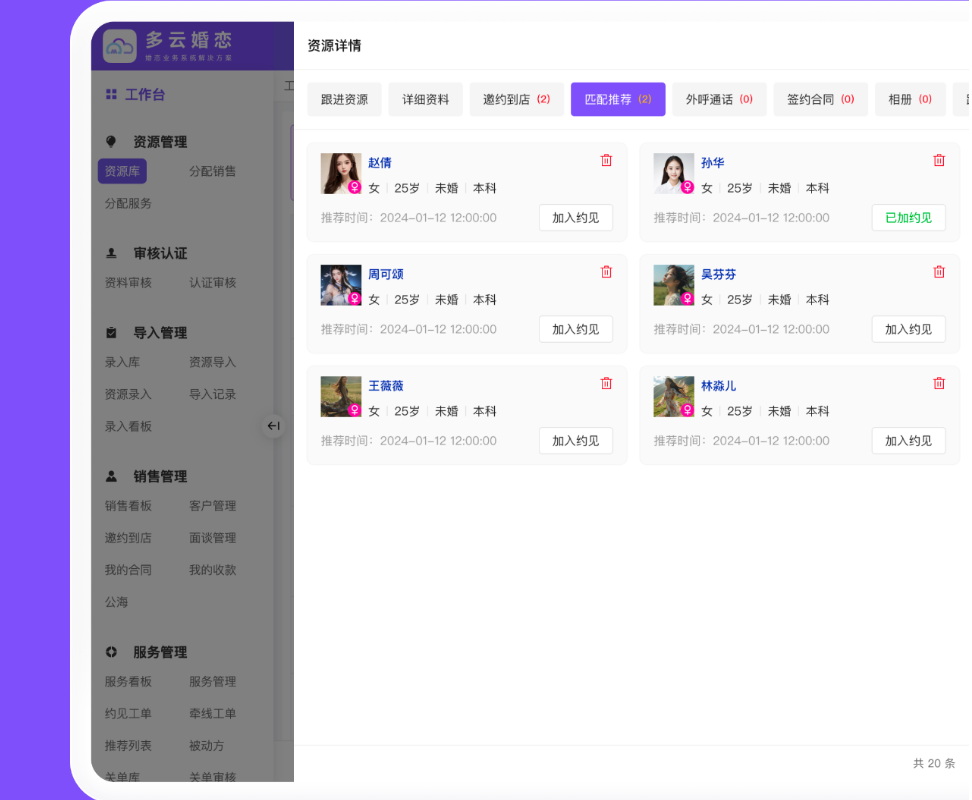
Task: Remove 林淼儿 with the trash icon
Action: pos(938,384)
